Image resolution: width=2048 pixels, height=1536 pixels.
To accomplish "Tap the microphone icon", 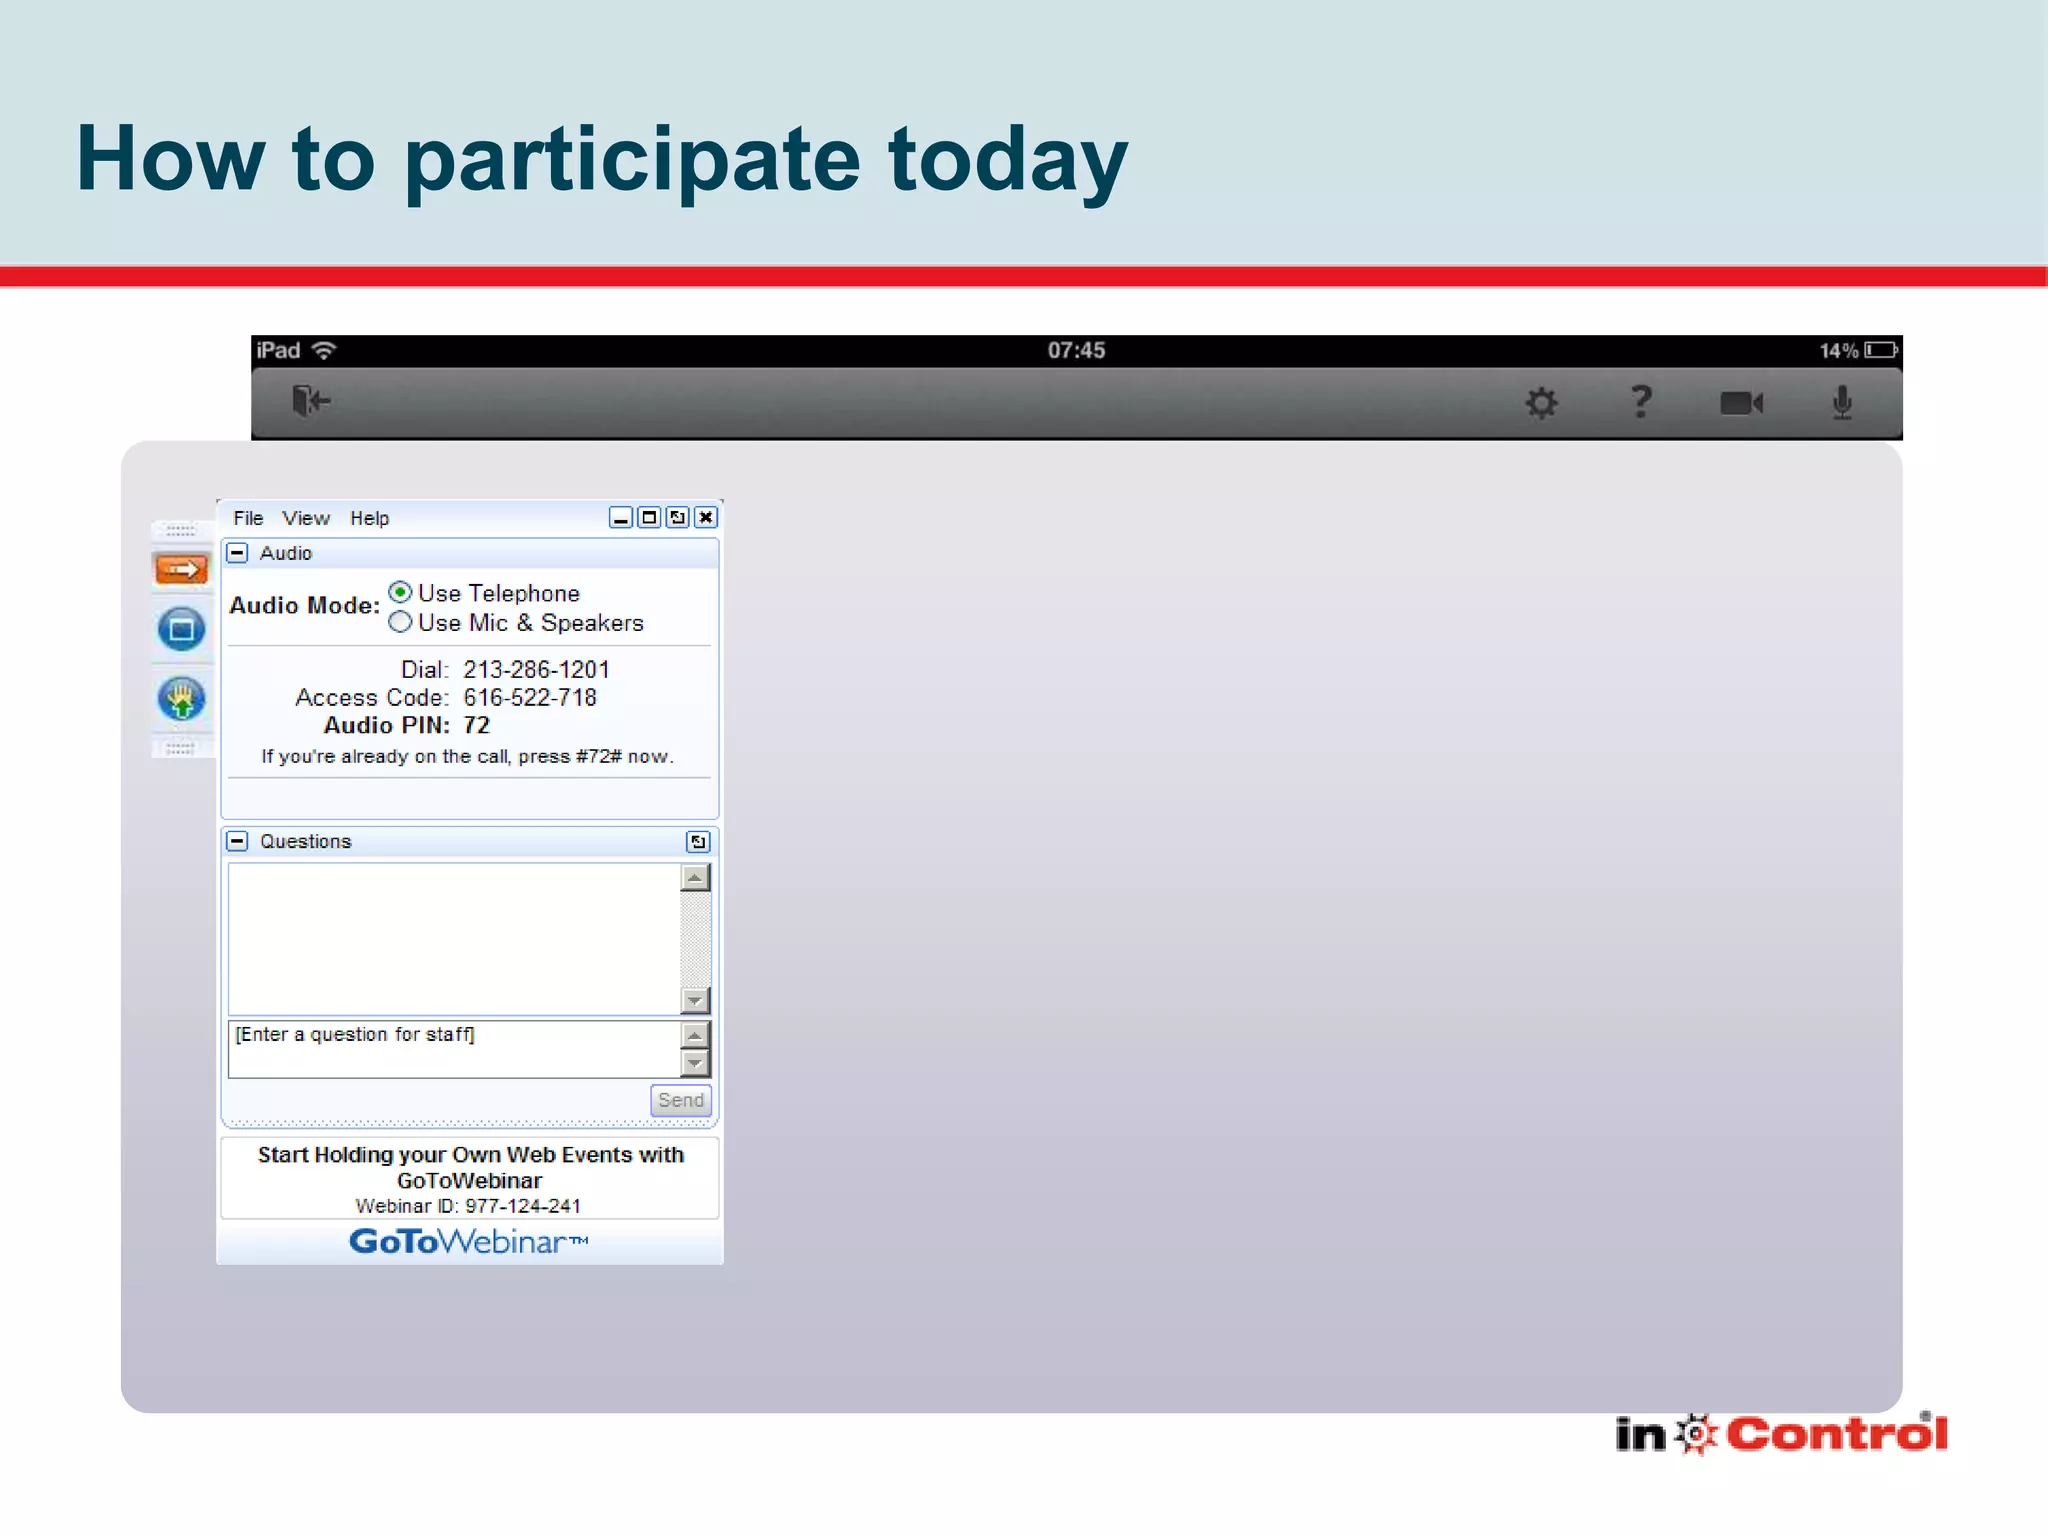I will tap(1842, 403).
